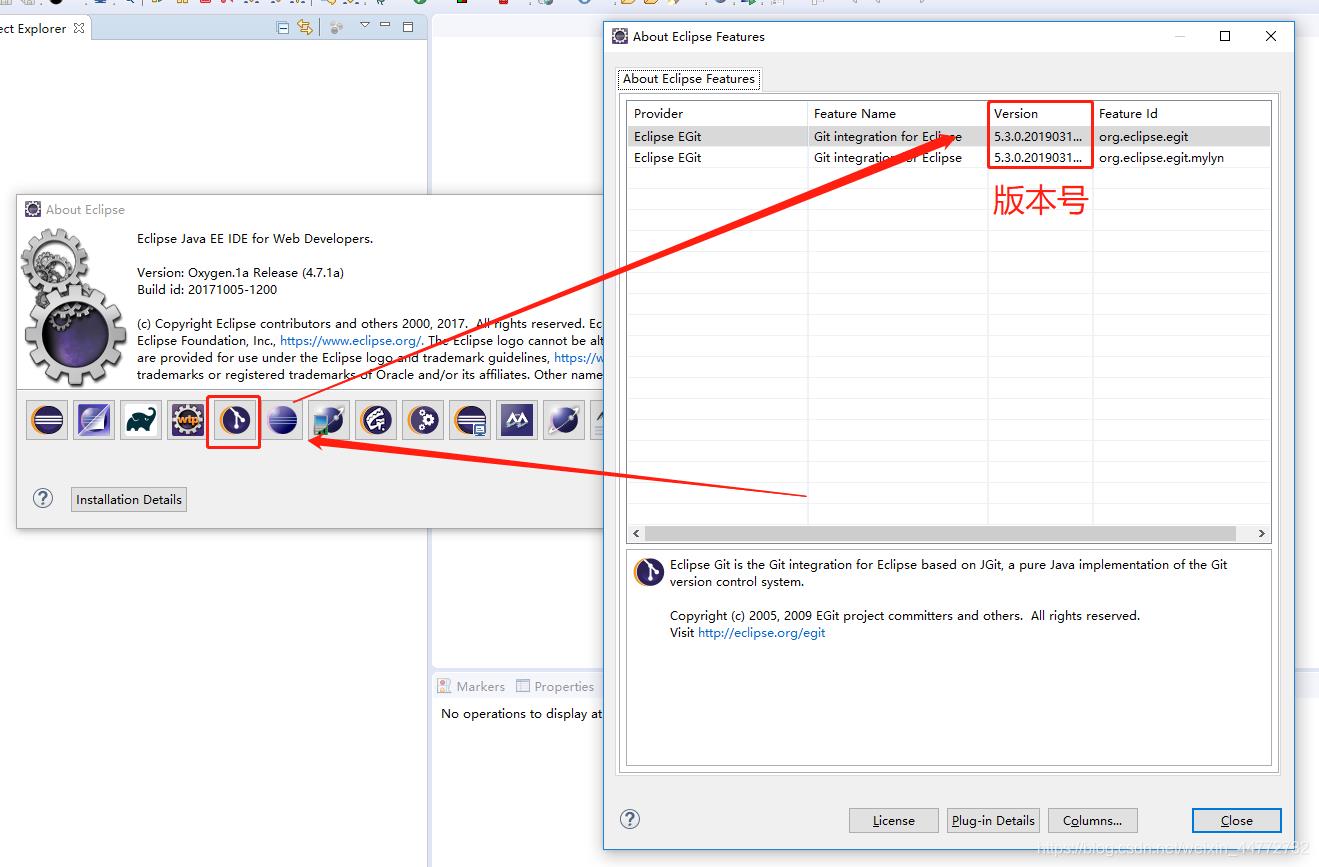Switch to the Markers tab
The height and width of the screenshot is (867, 1319).
[471, 687]
